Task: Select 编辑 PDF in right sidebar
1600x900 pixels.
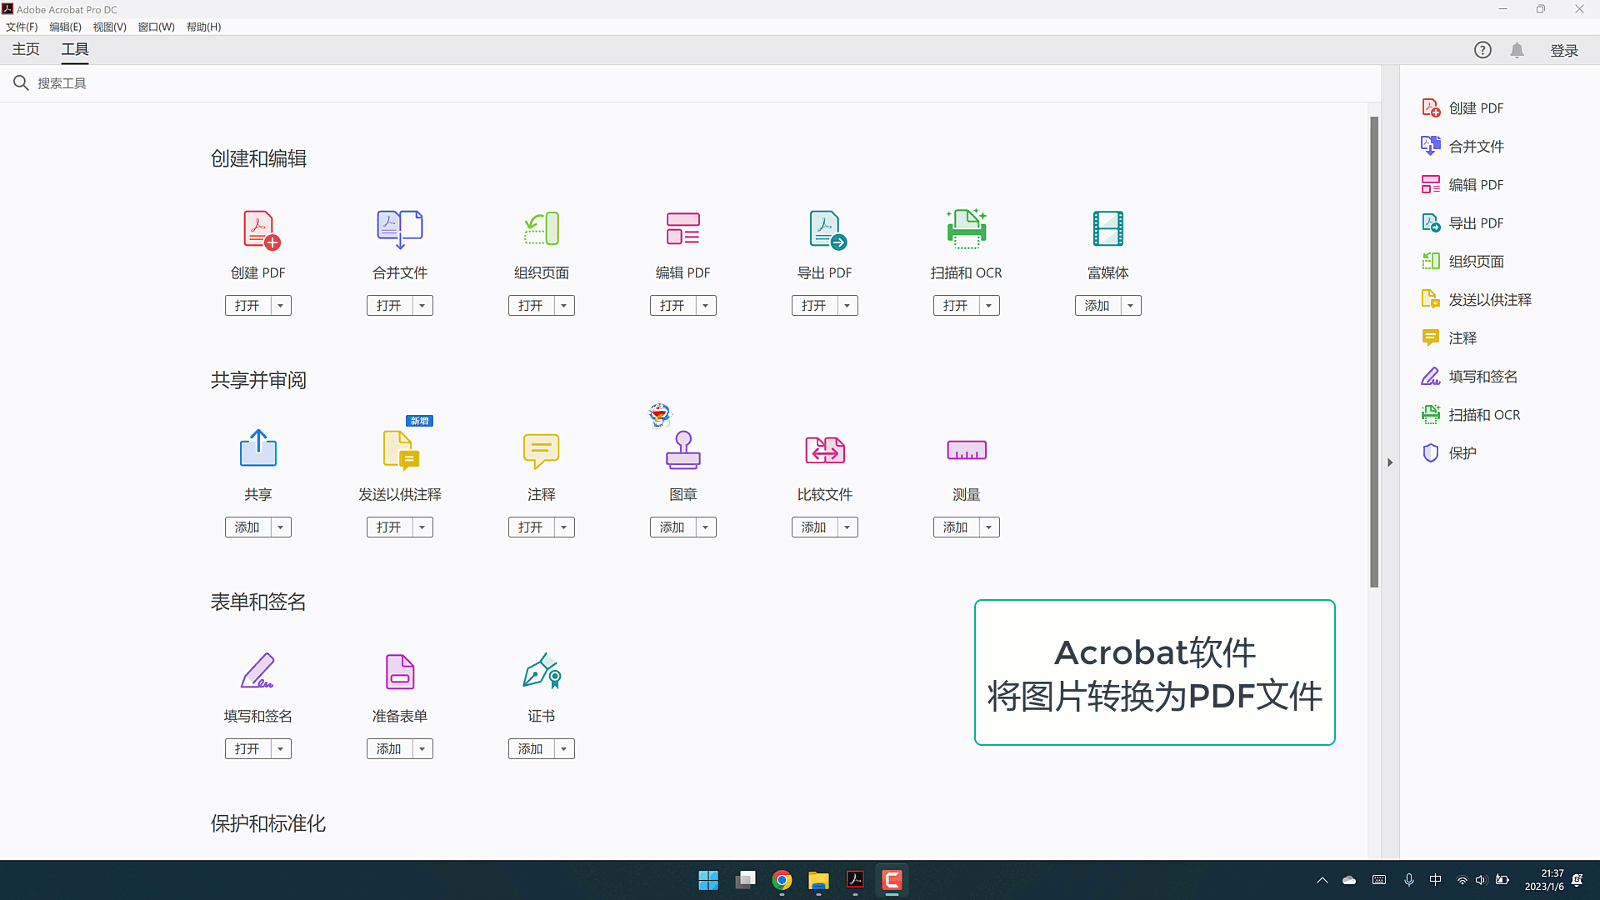Action: pyautogui.click(x=1463, y=185)
